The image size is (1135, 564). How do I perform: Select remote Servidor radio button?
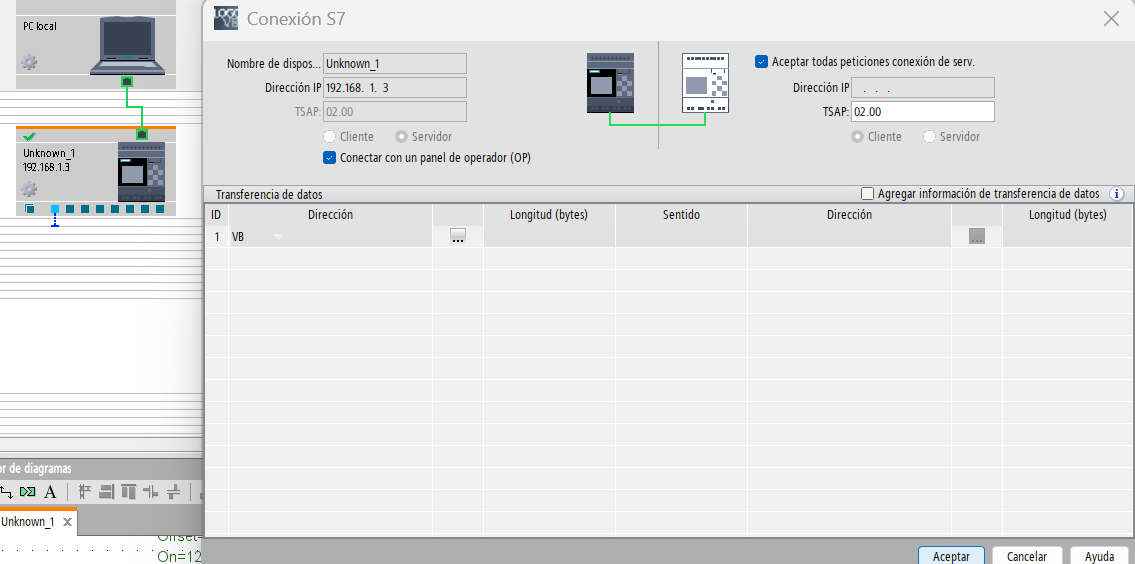(929, 136)
